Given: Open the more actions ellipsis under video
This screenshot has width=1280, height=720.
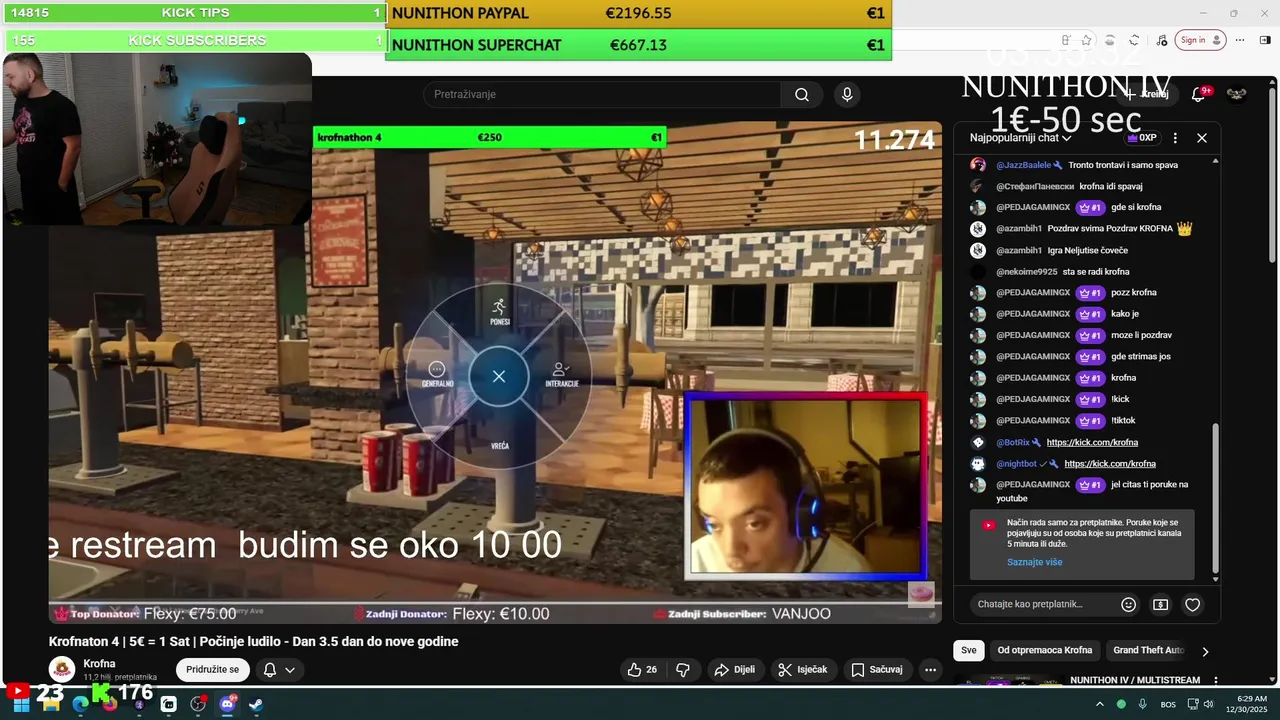Looking at the screenshot, I should coord(930,669).
